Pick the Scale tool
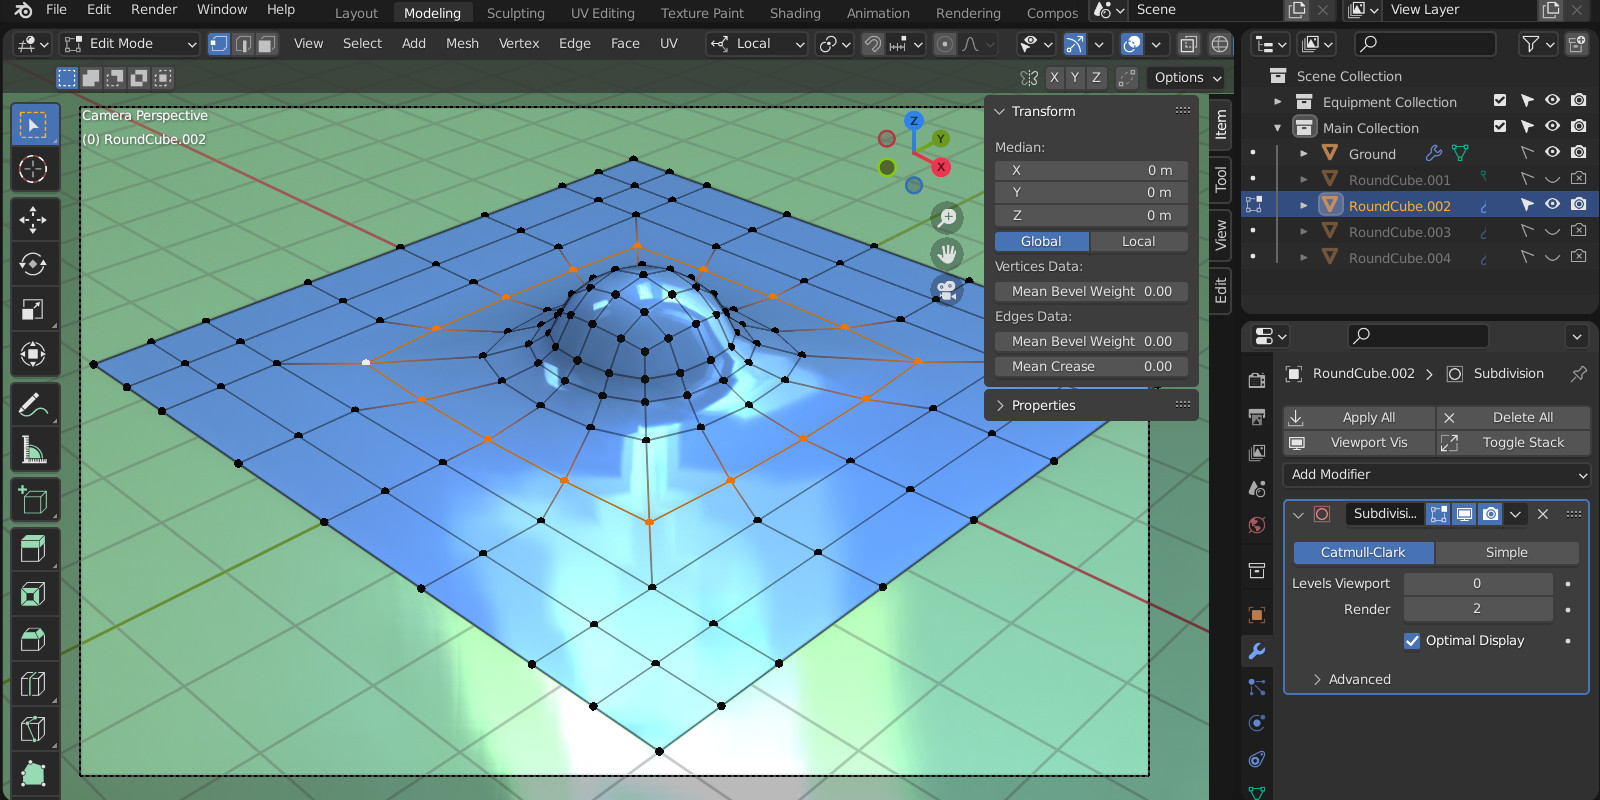Viewport: 1600px width, 800px height. [34, 309]
